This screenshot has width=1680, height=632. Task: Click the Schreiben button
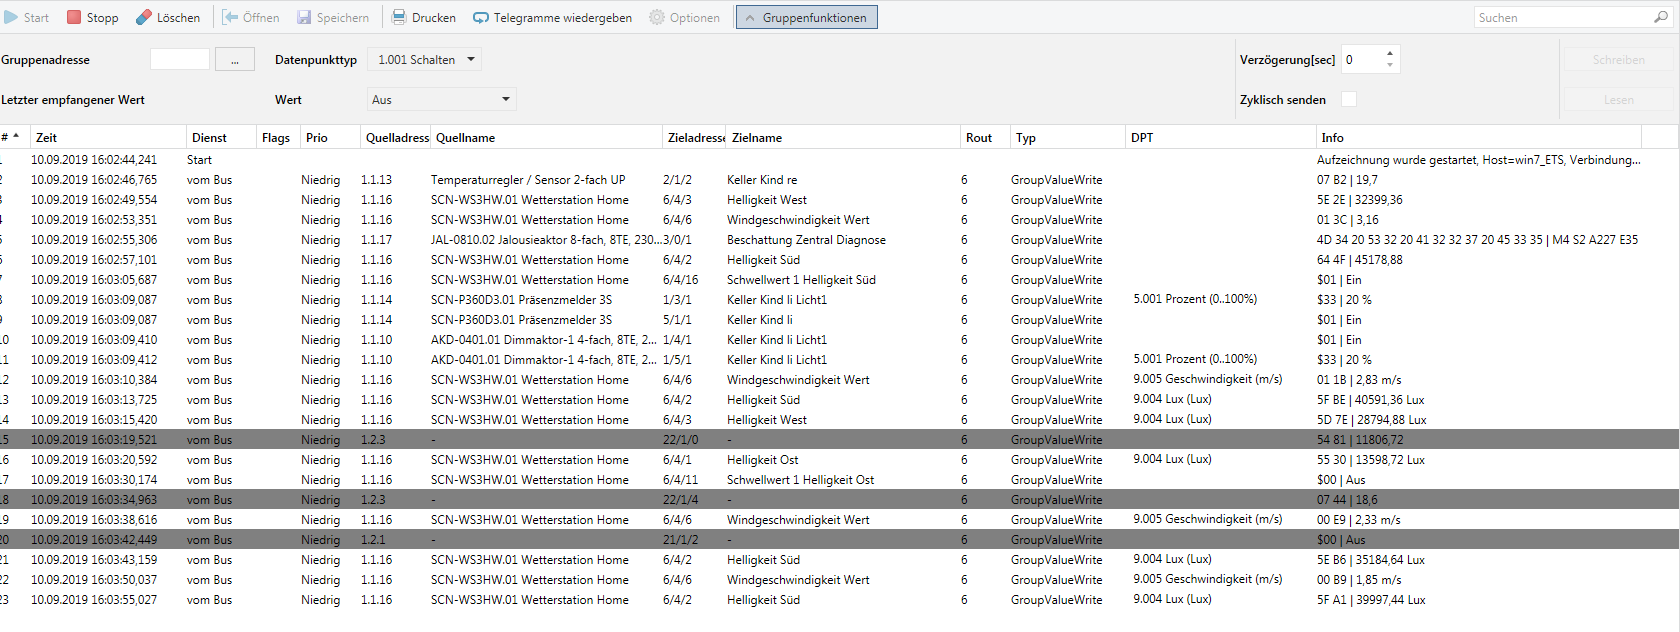[x=1618, y=59]
